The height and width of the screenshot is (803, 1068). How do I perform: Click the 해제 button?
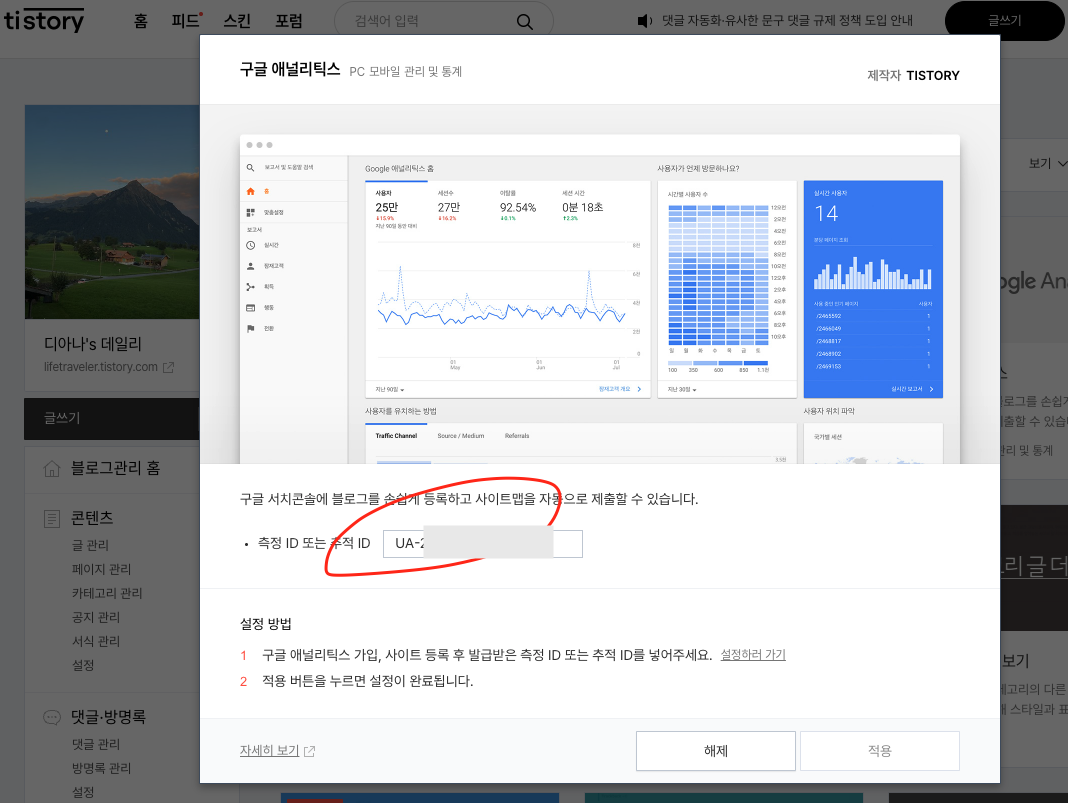click(716, 751)
